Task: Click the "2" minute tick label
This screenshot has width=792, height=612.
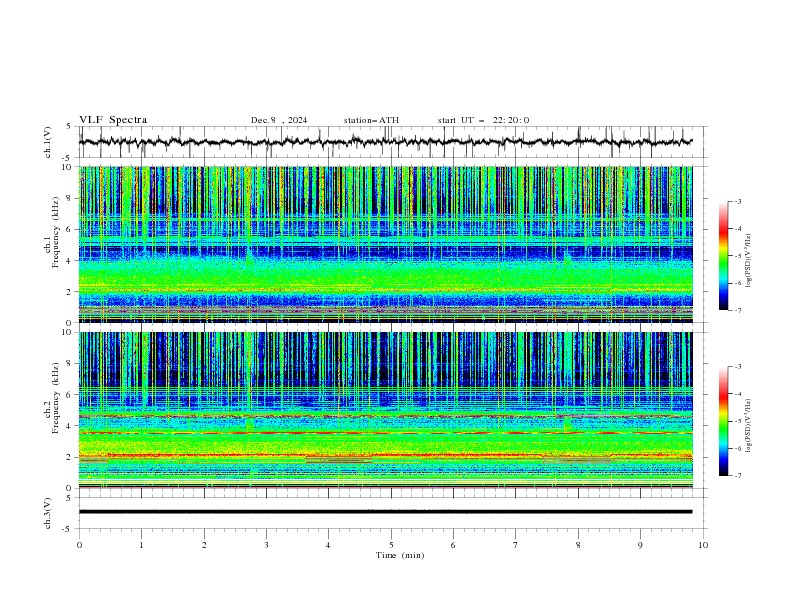Action: pyautogui.click(x=204, y=545)
